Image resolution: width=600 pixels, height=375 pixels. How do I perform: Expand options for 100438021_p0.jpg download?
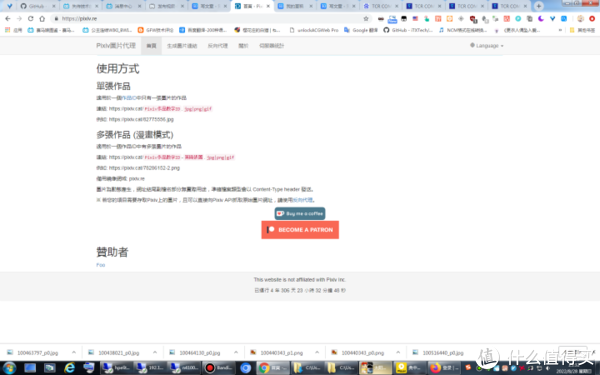(155, 352)
